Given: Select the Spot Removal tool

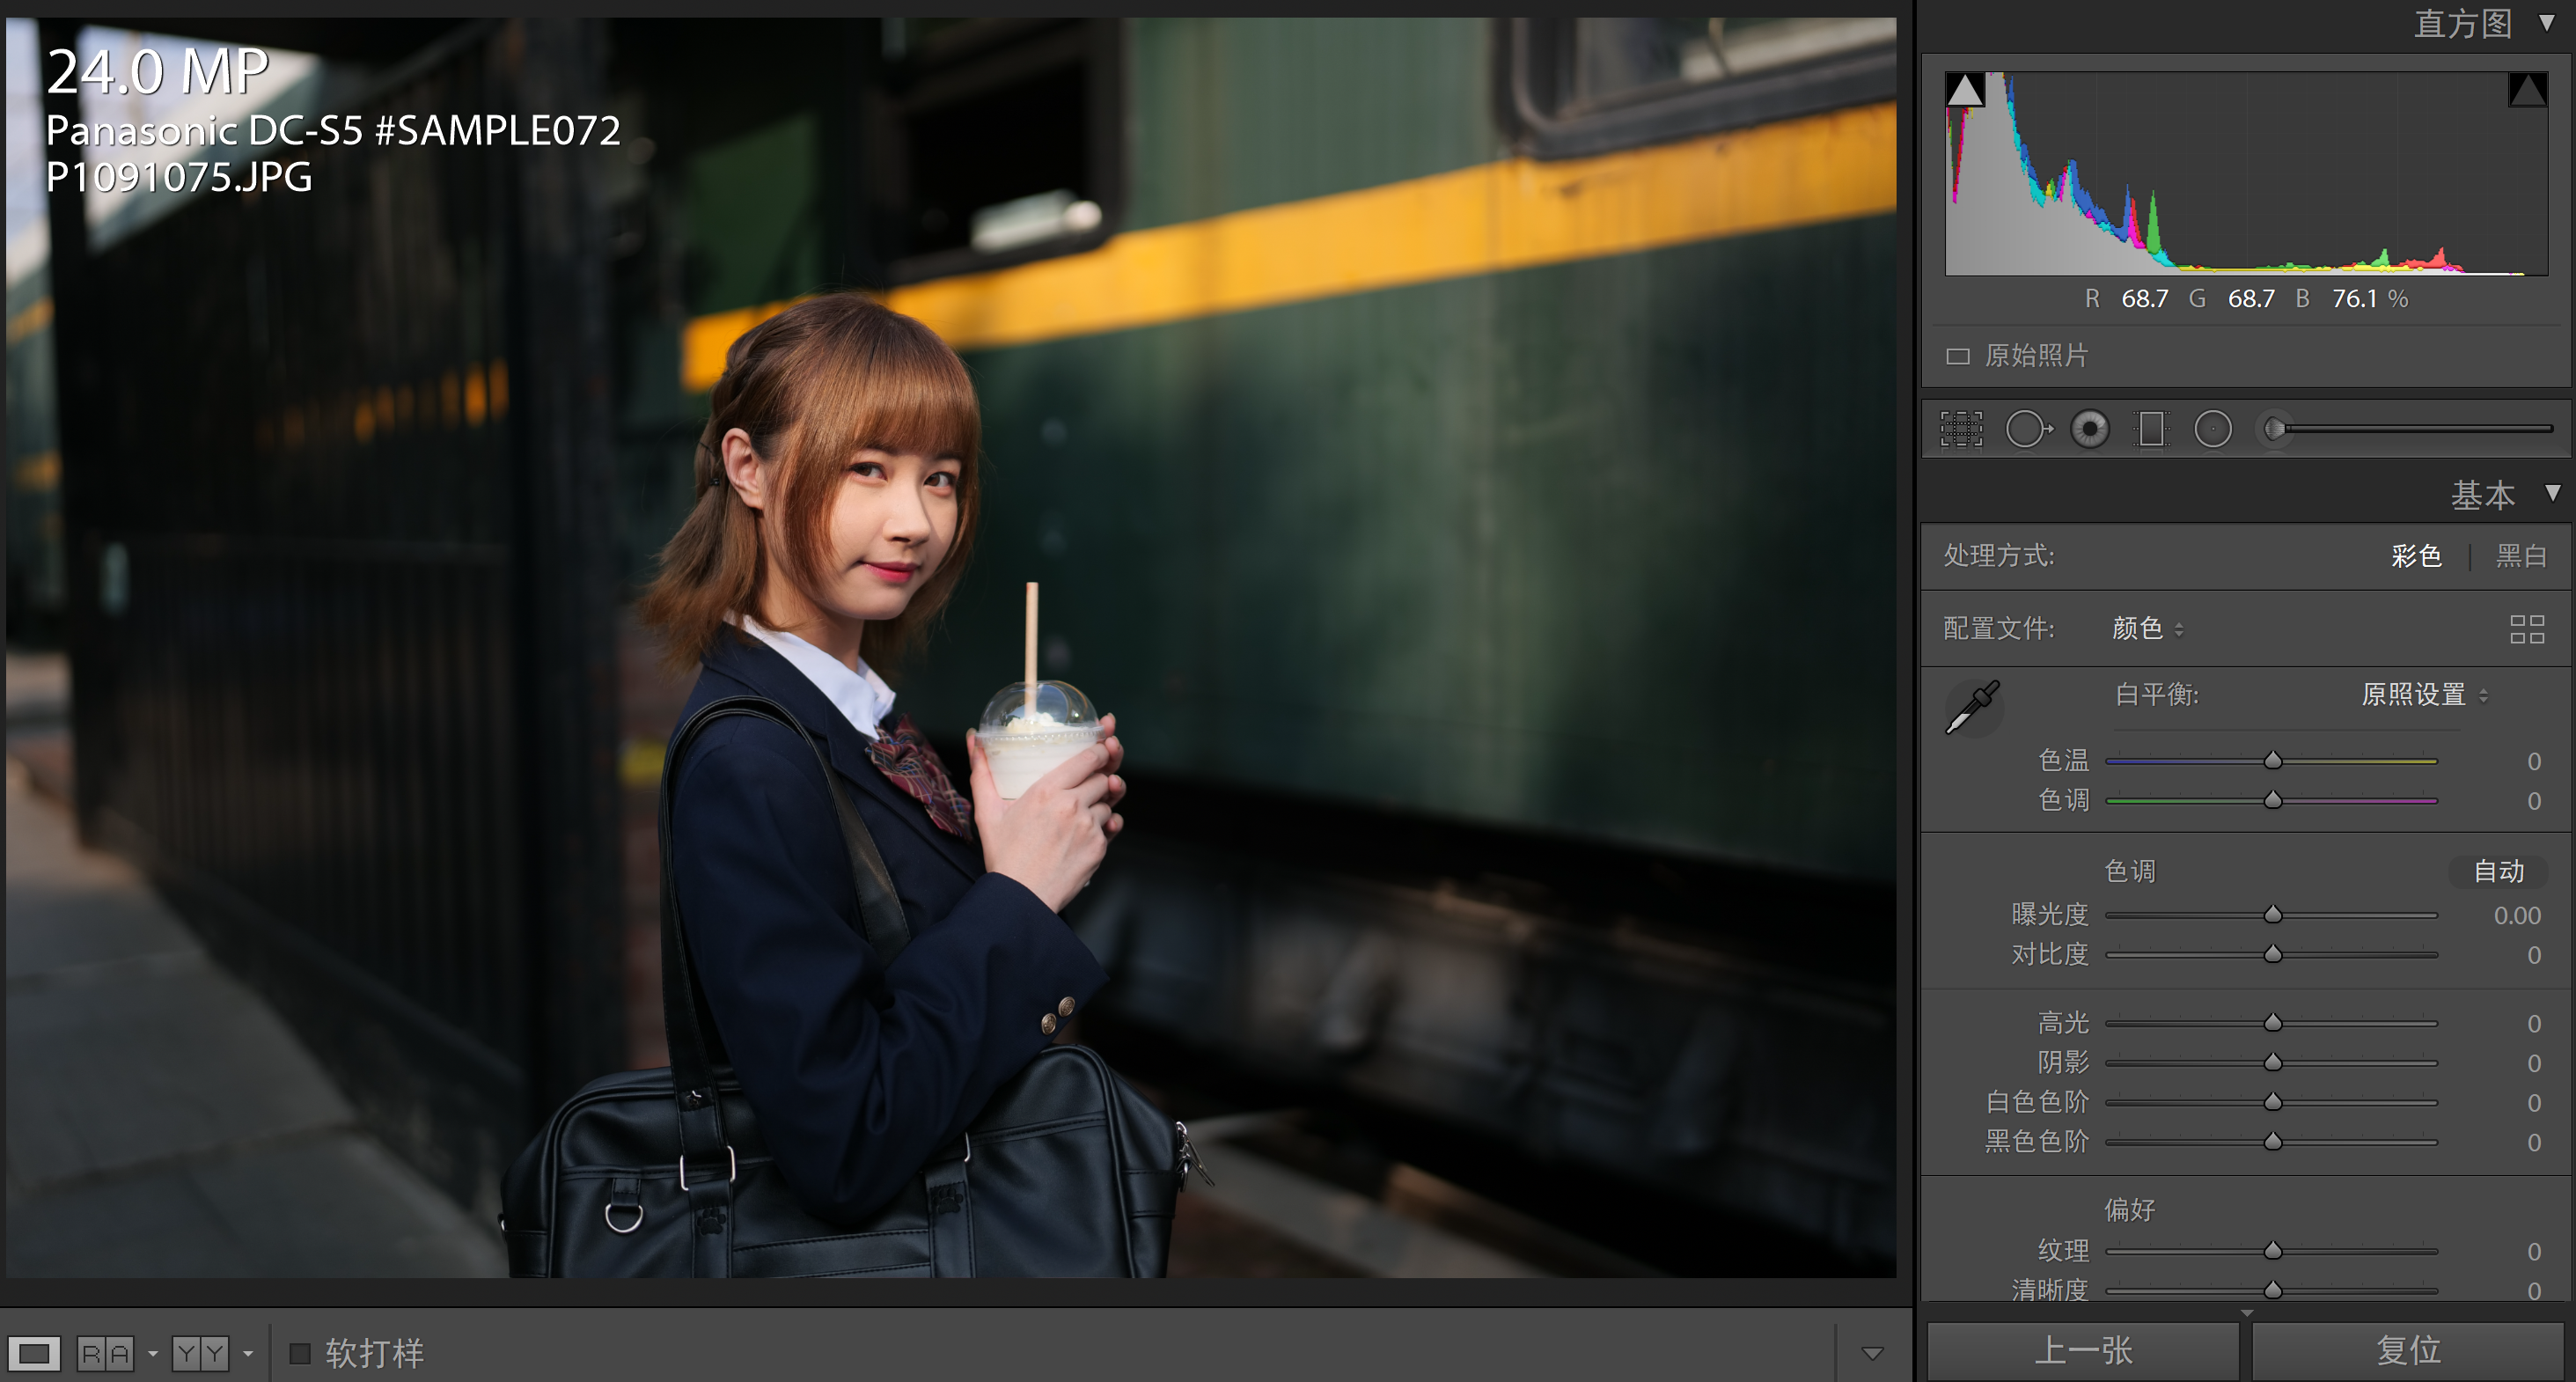Looking at the screenshot, I should tap(2027, 430).
